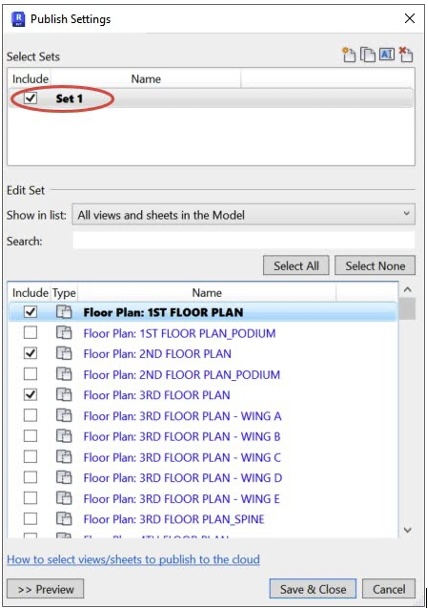Click view type icon for 2ND FLOOR PLAN
The height and width of the screenshot is (610, 428).
64,353
